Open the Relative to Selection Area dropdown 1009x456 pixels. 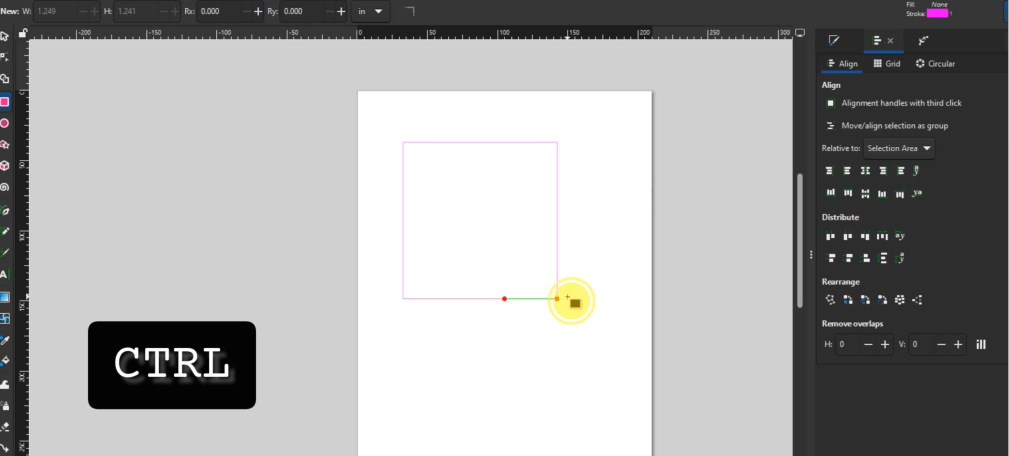click(x=899, y=149)
